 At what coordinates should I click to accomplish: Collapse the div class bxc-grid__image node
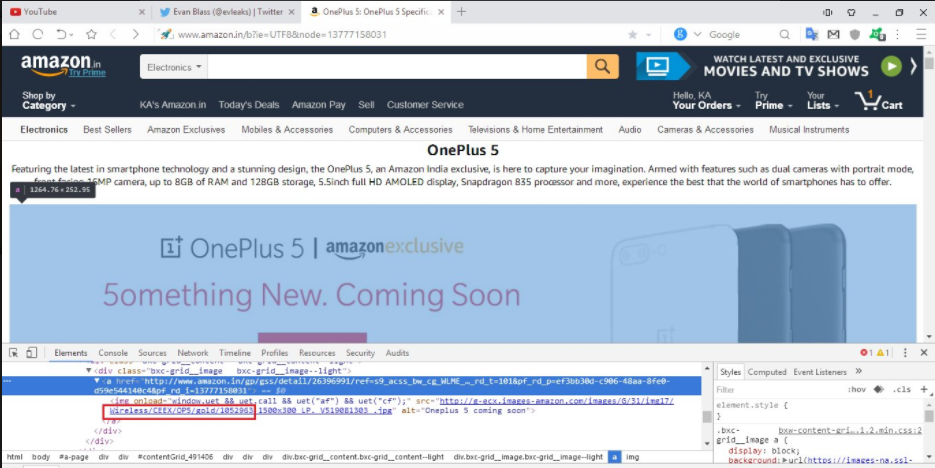click(x=89, y=371)
